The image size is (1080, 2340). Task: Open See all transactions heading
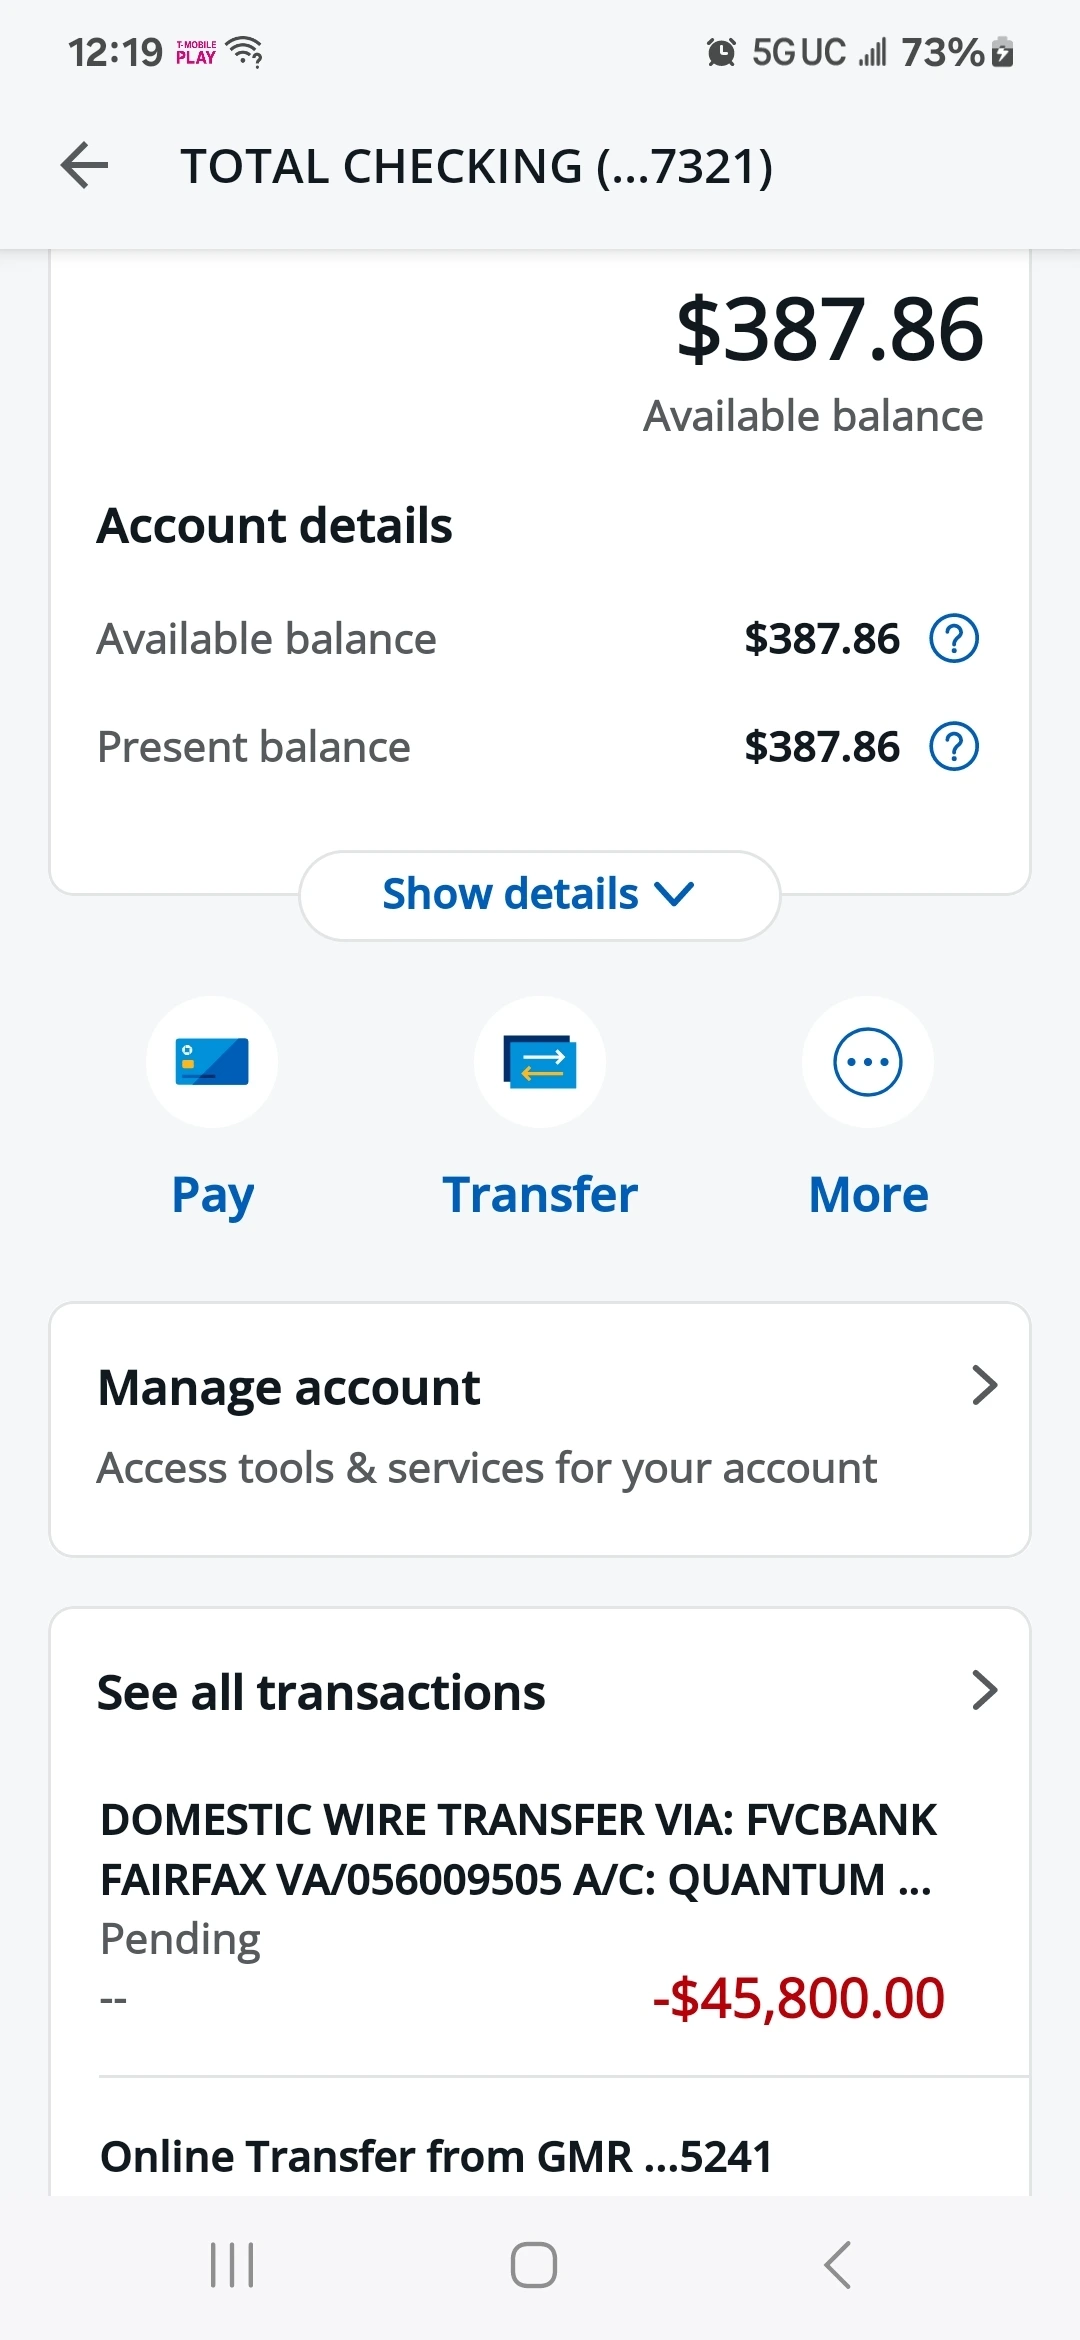(321, 1693)
